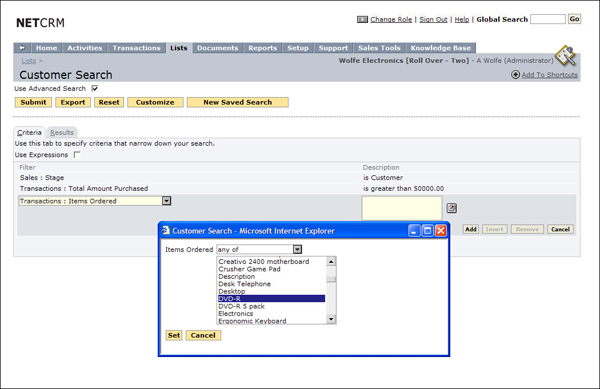Minimize the Customer Search popup window
The image size is (600, 389).
click(414, 231)
